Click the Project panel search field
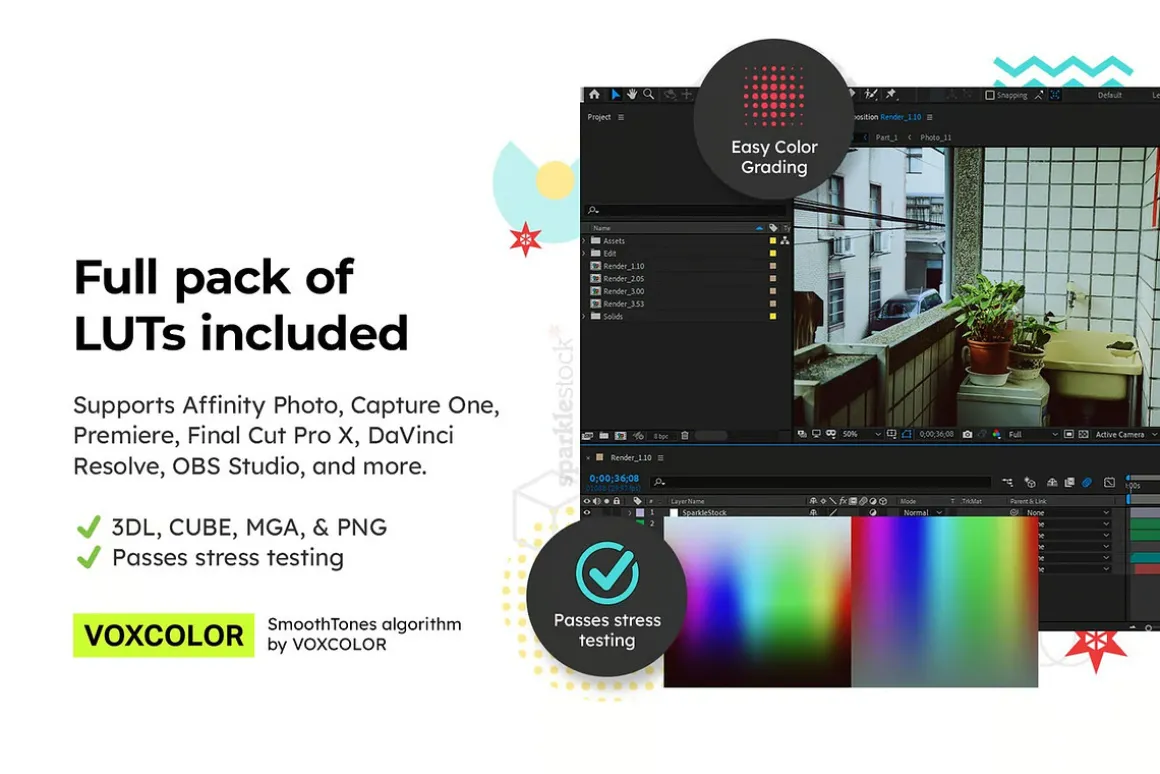 686,210
